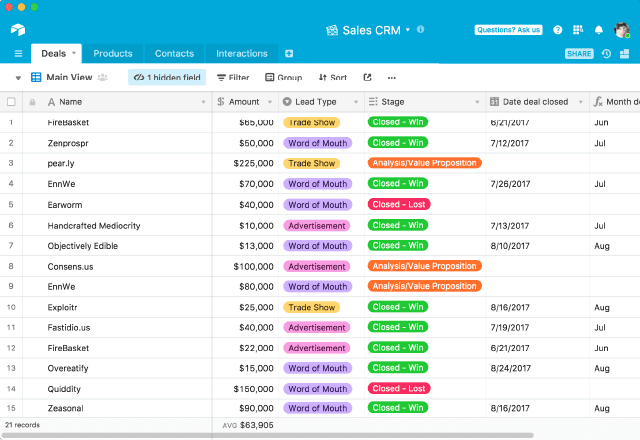Screen dimensions: 640x440
Task: Open Sales CRM title dropdown arrow
Action: [x=407, y=30]
